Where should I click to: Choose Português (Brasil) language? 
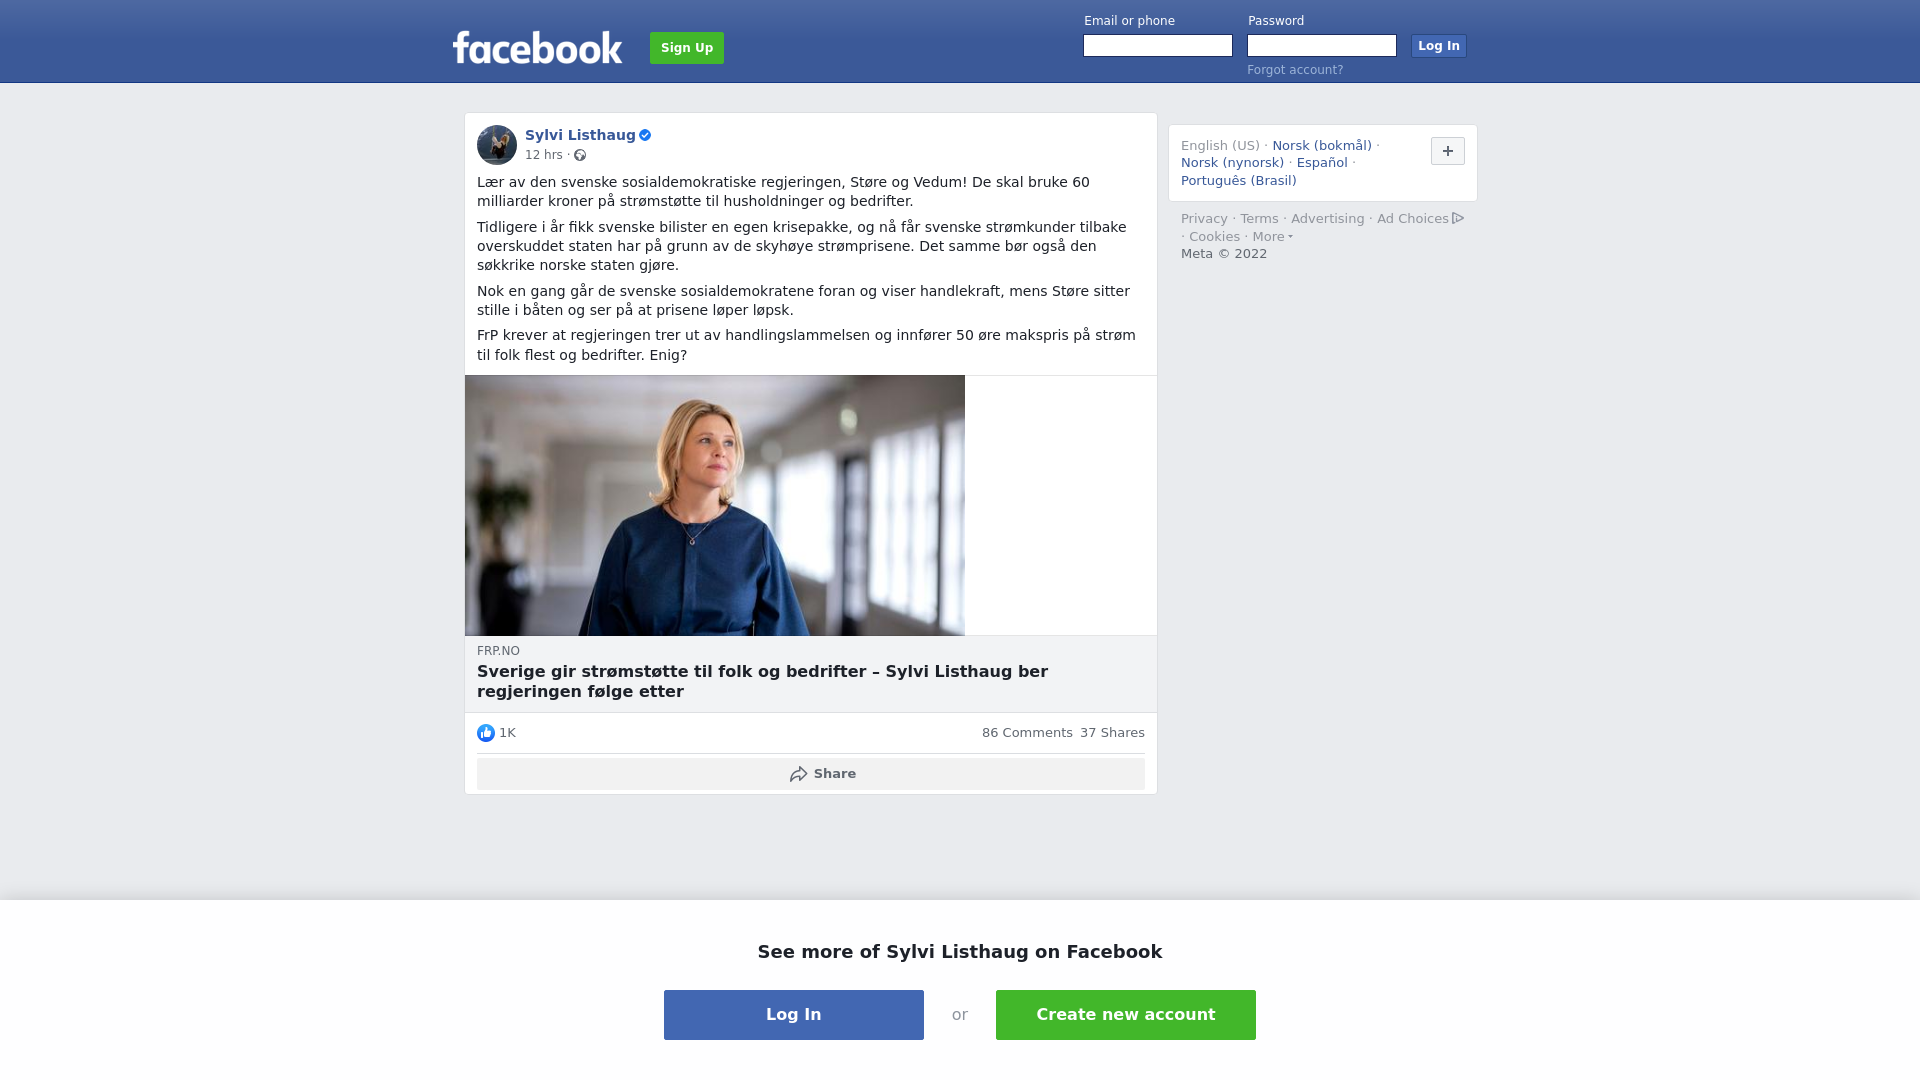tap(1239, 181)
